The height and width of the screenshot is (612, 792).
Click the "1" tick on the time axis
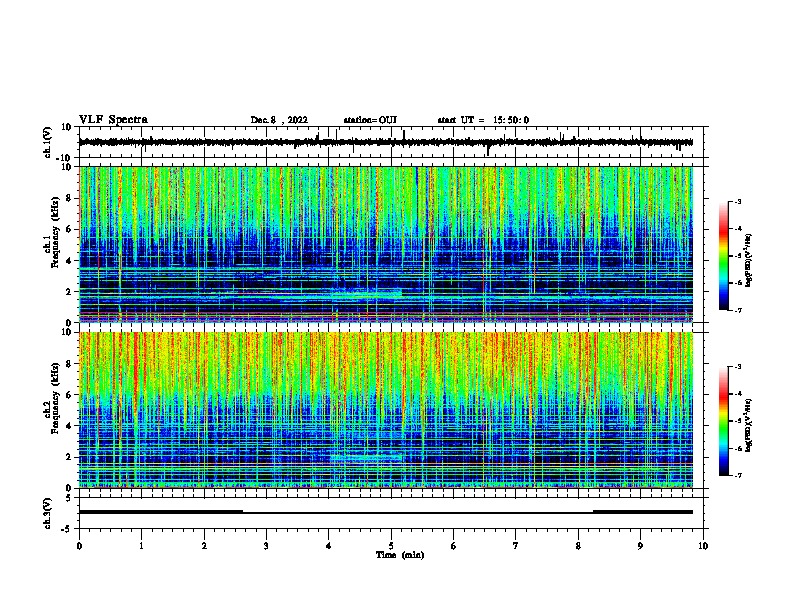coord(141,546)
